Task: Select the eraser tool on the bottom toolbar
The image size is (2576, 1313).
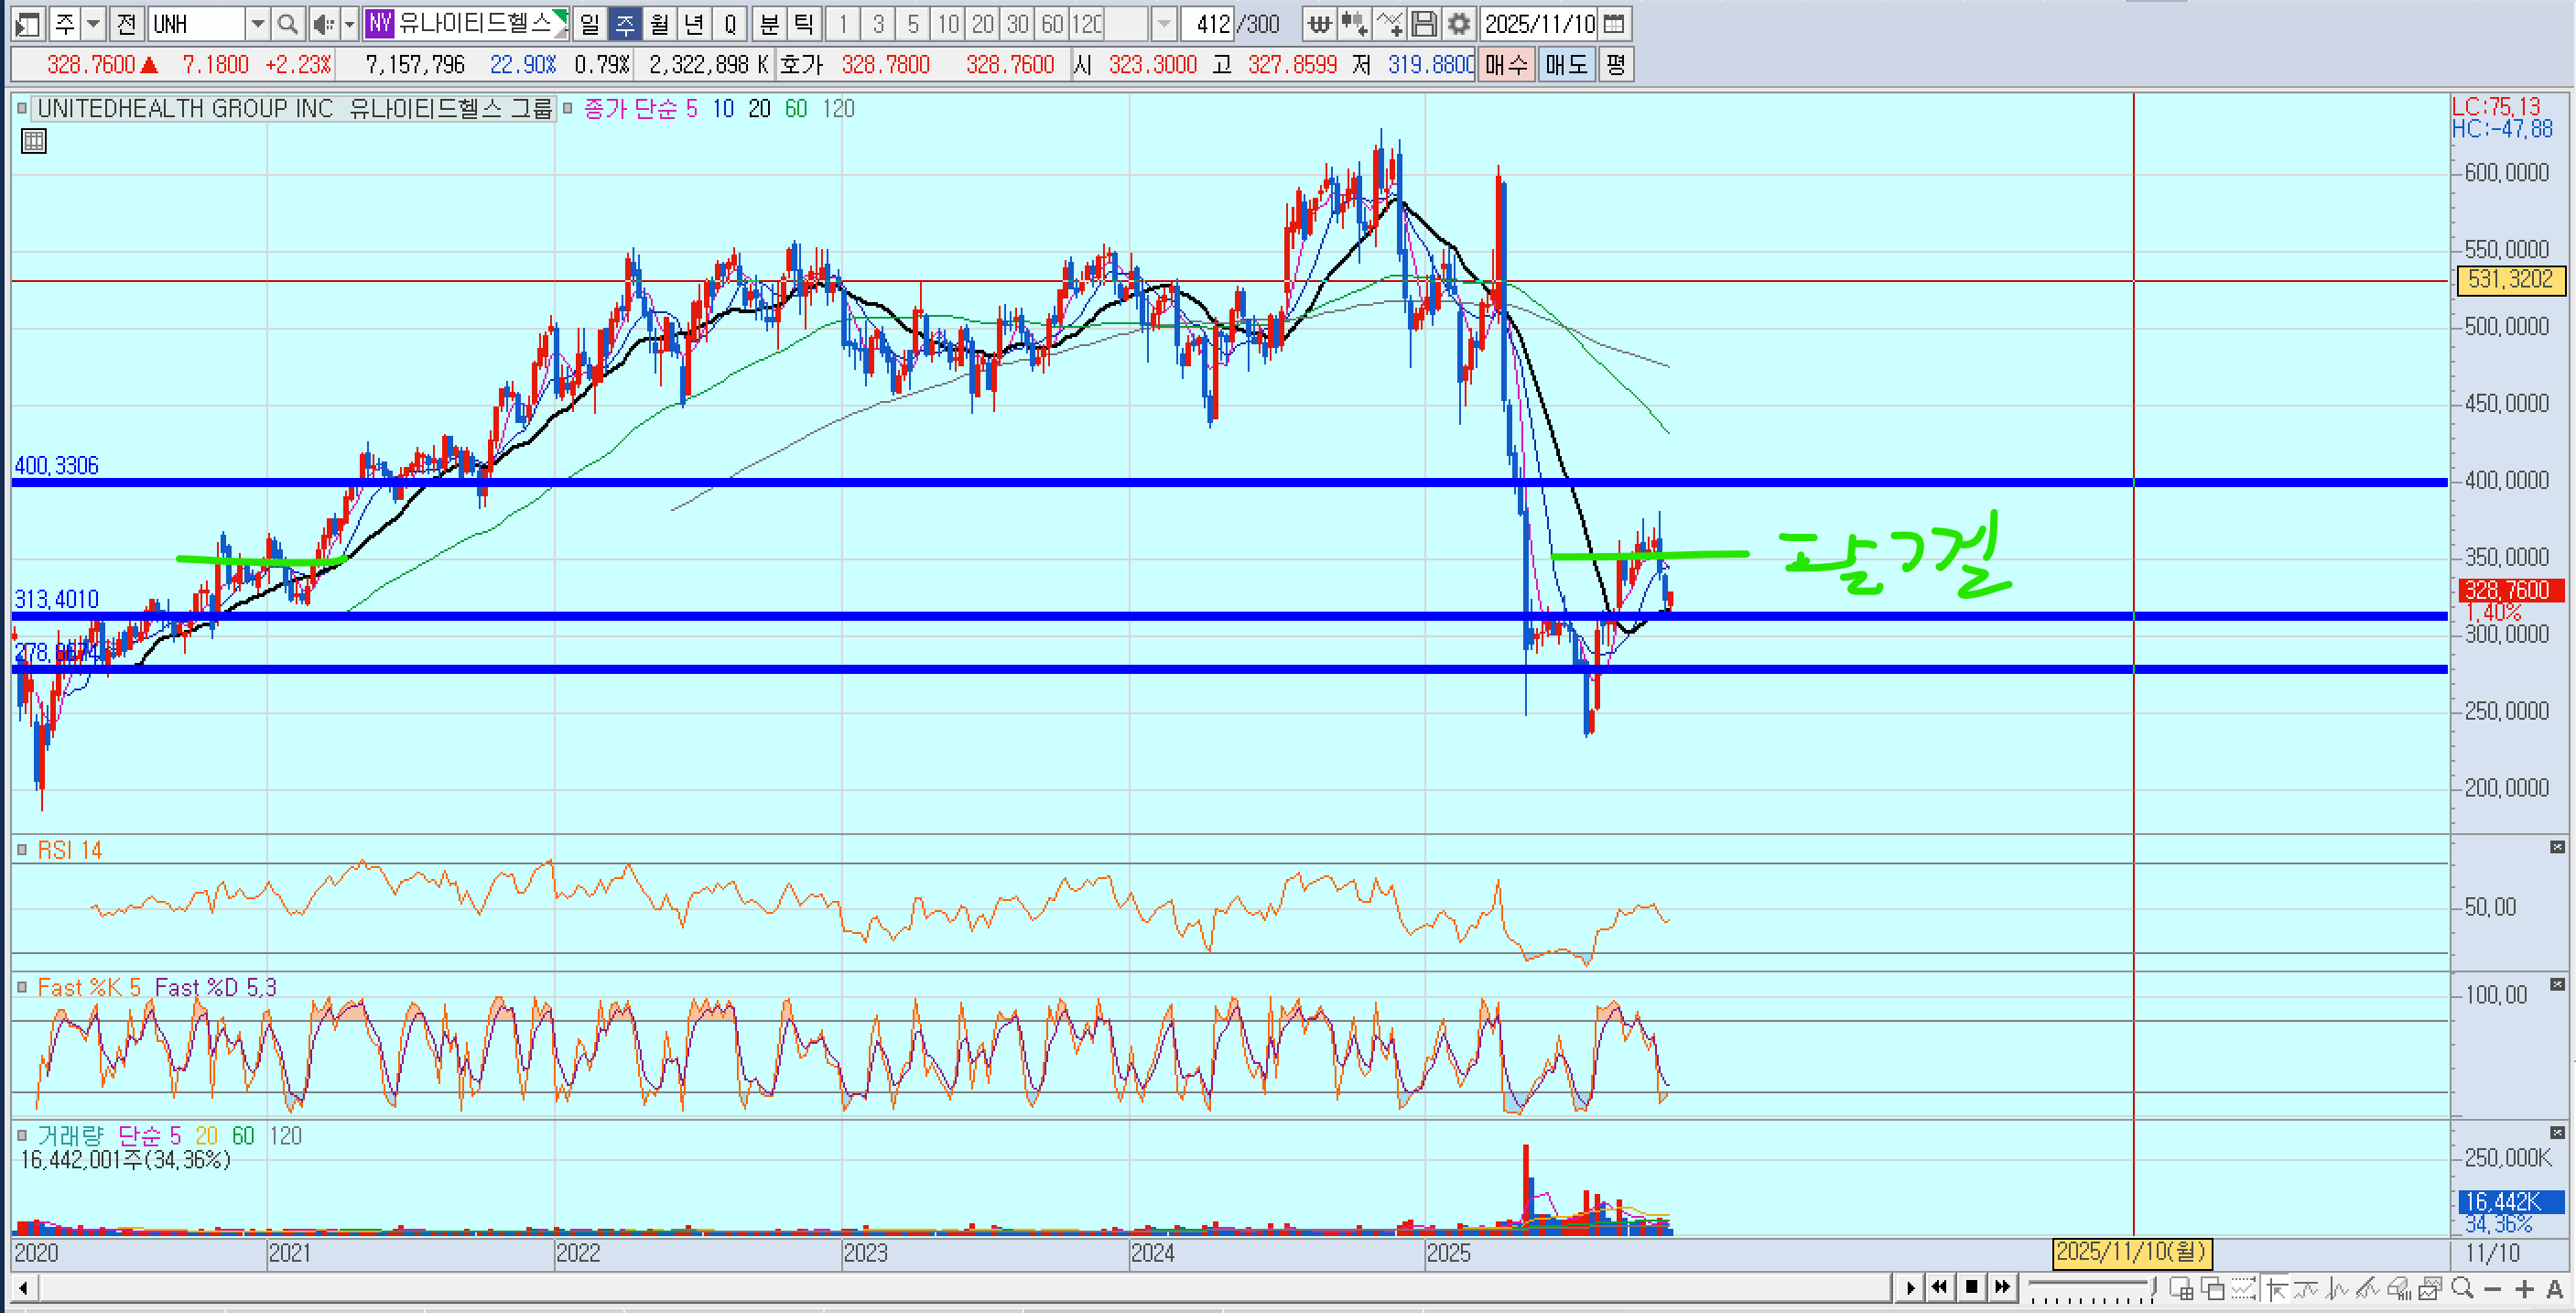Action: [2398, 1289]
